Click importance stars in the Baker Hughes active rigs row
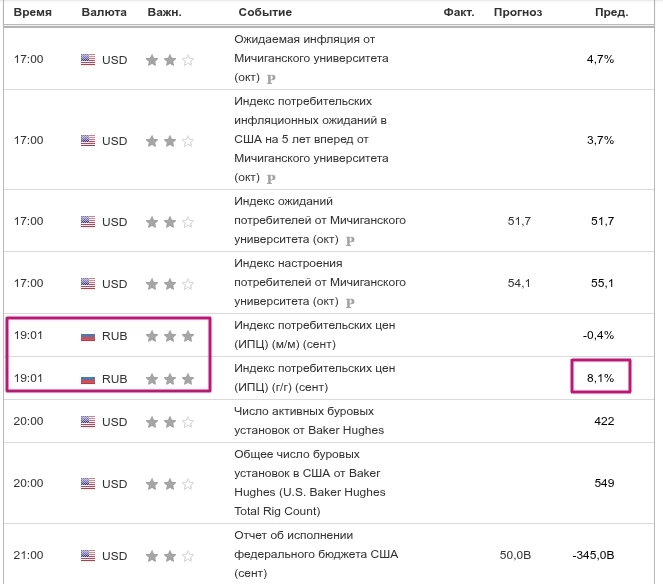Image resolution: width=663 pixels, height=584 pixels. [169, 422]
